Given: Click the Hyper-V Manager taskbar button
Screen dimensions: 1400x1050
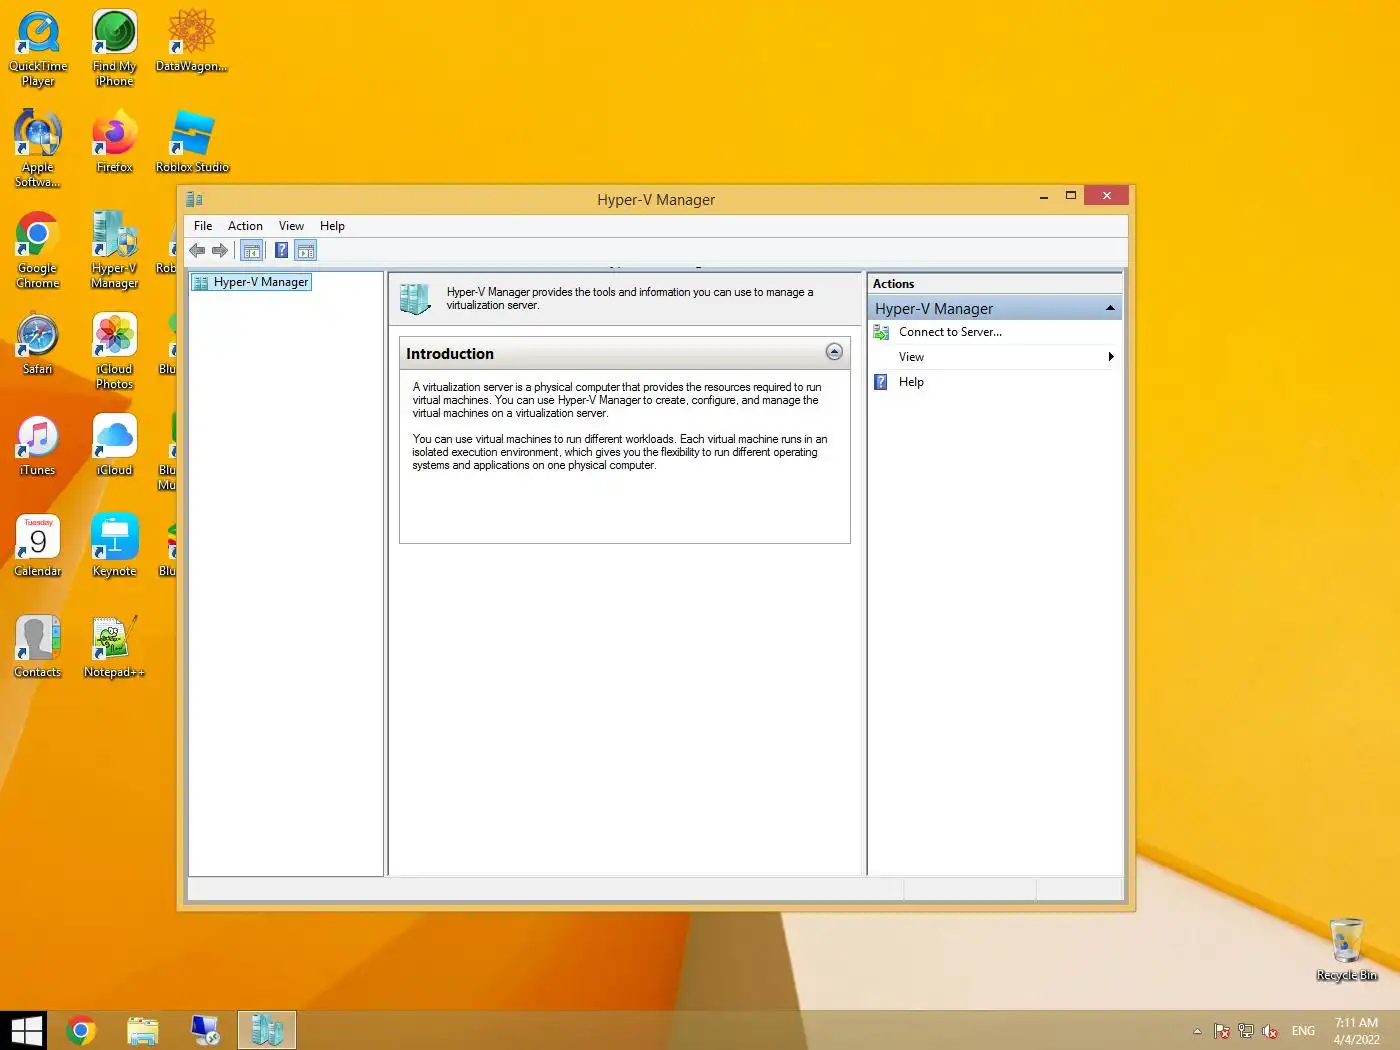Looking at the screenshot, I should 267,1030.
